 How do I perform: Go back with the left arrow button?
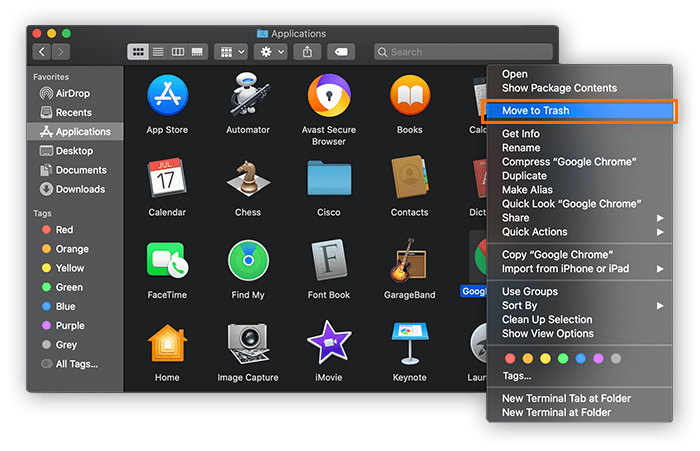coord(42,52)
